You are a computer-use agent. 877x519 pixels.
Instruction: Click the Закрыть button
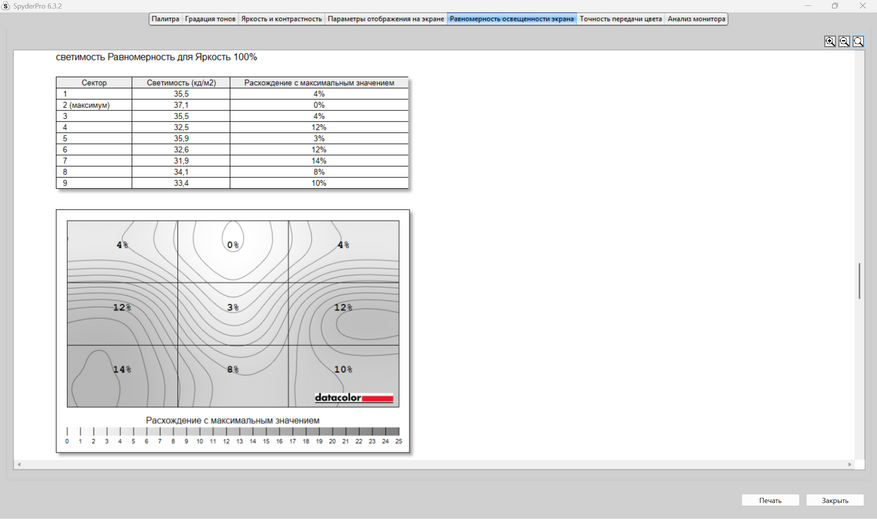tap(835, 501)
